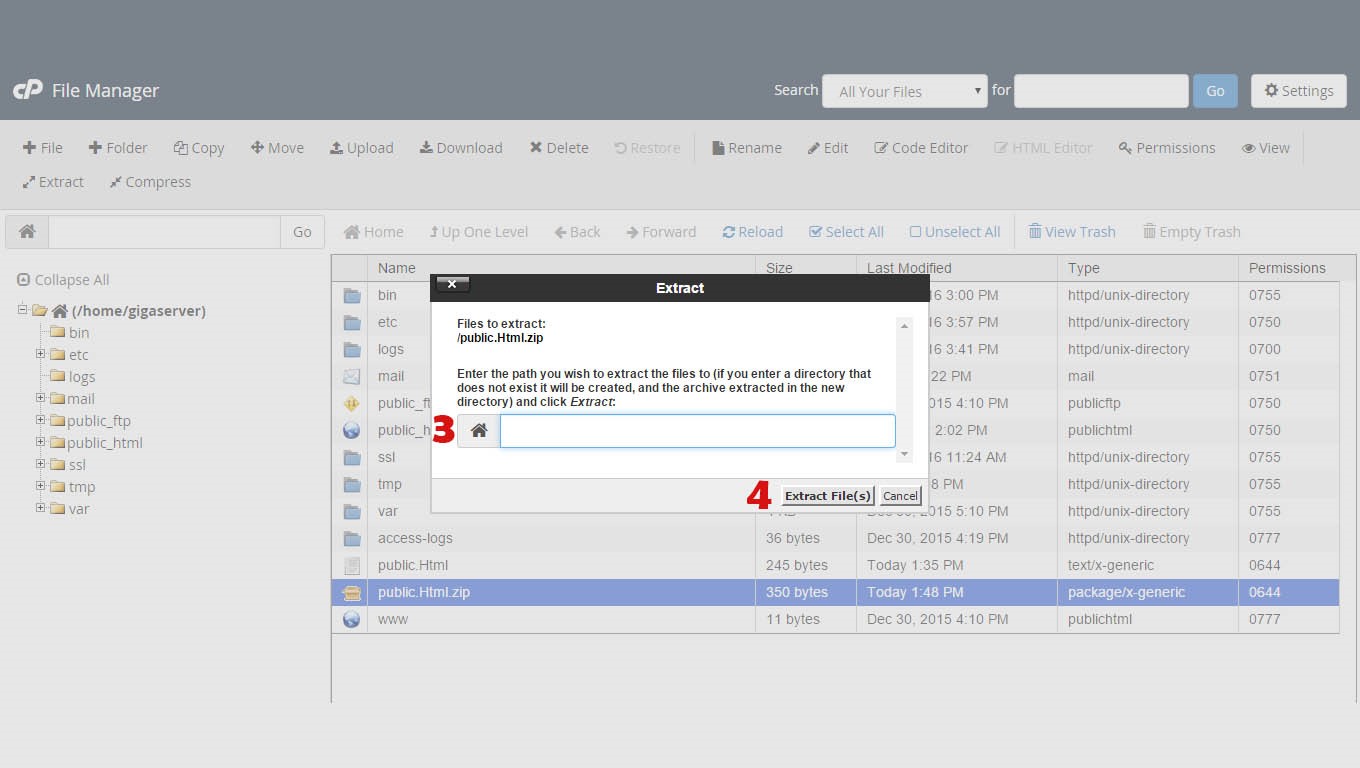Focus the extraction path input
Image resolution: width=1360 pixels, height=768 pixels.
point(698,431)
